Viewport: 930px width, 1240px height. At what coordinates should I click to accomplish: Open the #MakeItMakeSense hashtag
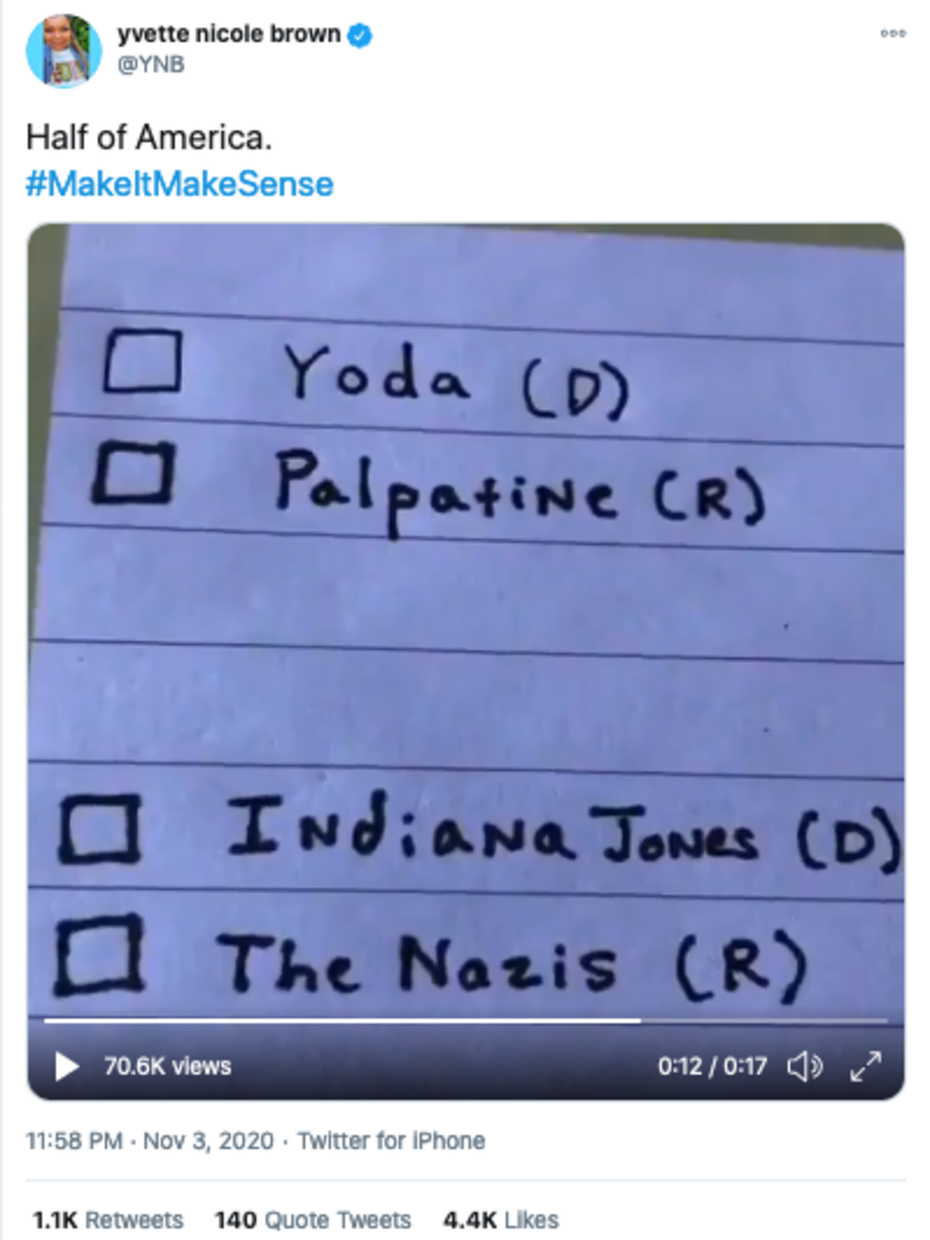pyautogui.click(x=179, y=185)
